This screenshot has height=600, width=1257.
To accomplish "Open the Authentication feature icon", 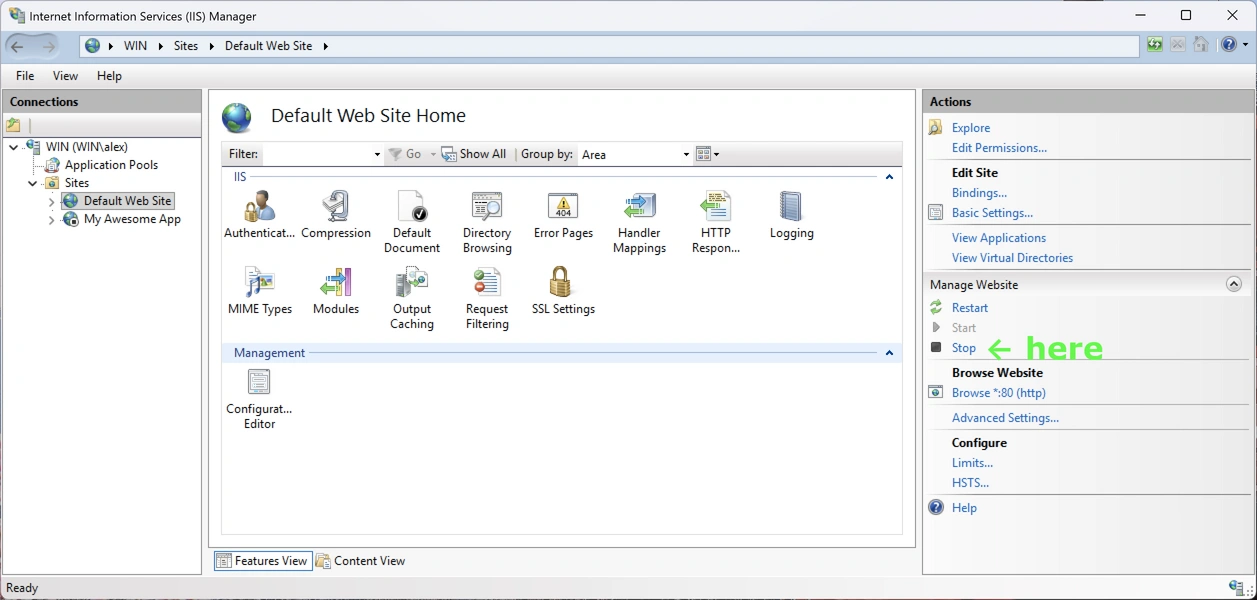I will [259, 216].
